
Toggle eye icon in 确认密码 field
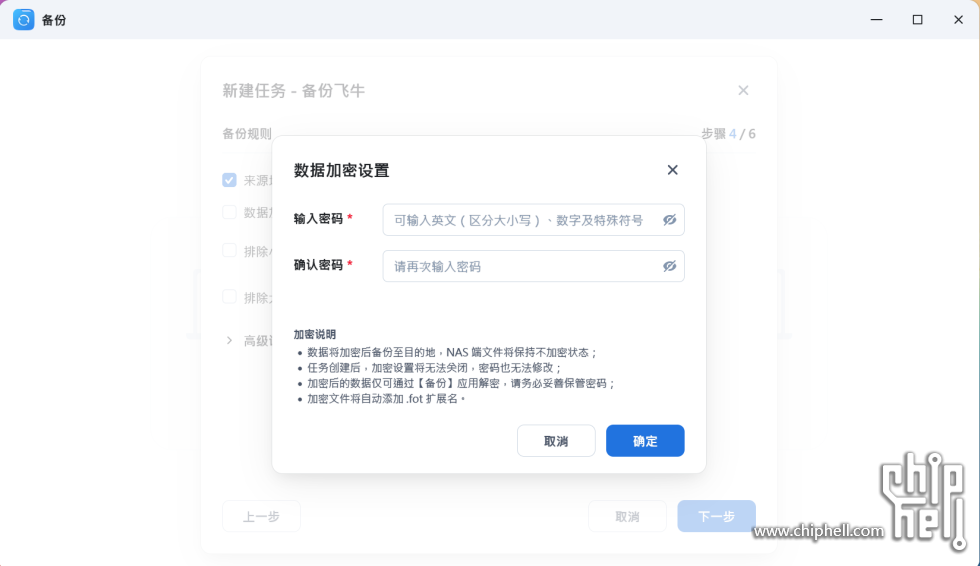pyautogui.click(x=670, y=266)
